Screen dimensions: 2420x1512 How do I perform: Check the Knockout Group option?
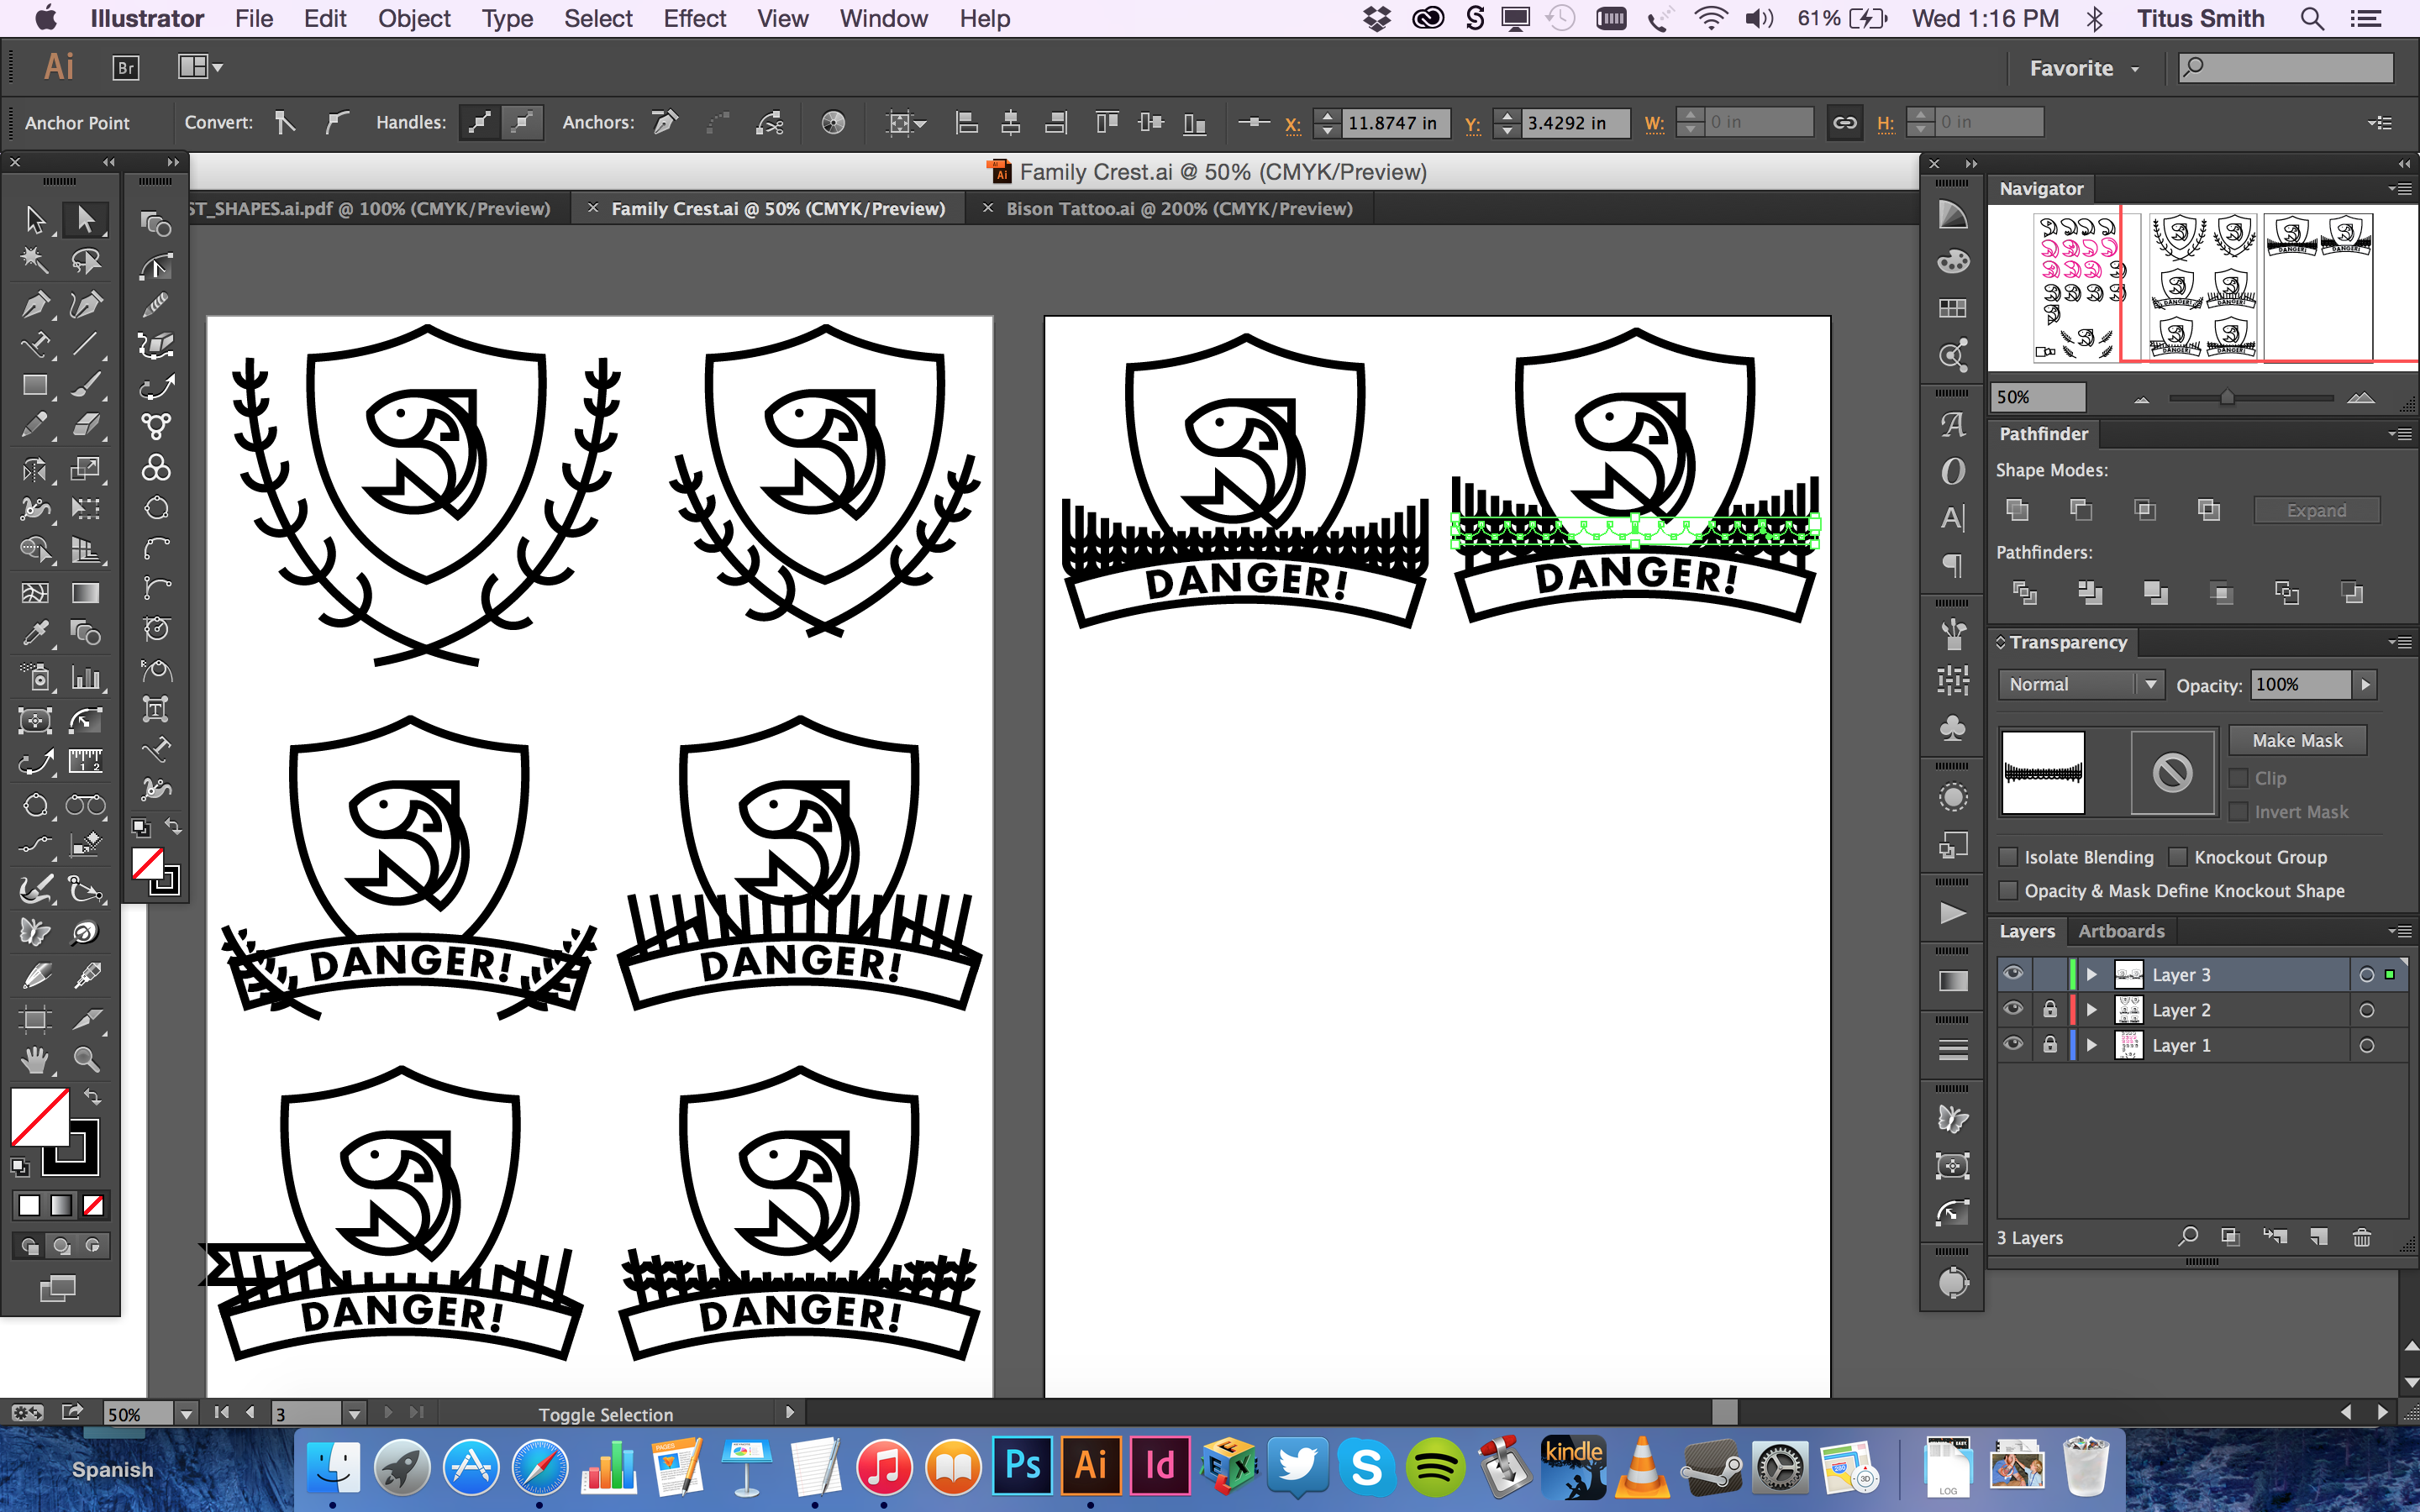click(x=2178, y=857)
